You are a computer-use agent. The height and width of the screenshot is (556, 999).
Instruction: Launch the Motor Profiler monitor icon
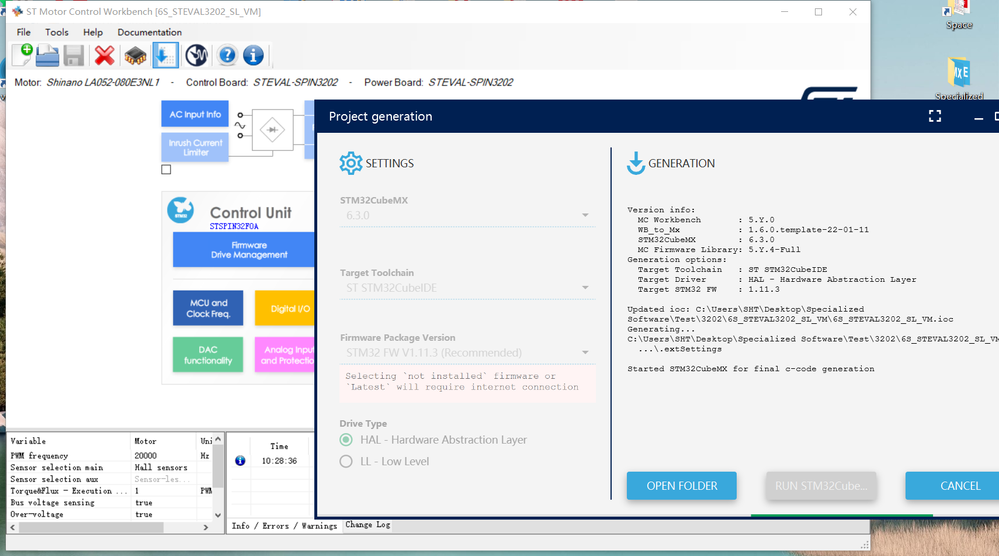(x=196, y=55)
